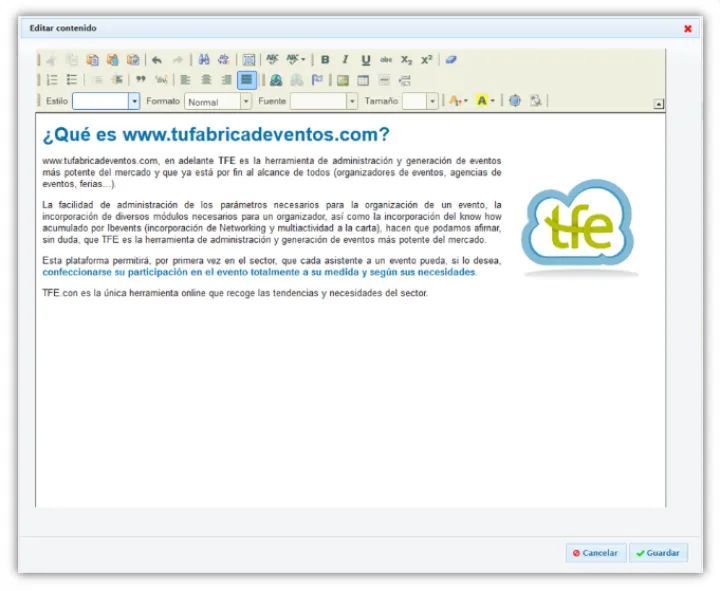Click the Remove Format eraser icon
This screenshot has height=591, width=720.
pos(451,60)
